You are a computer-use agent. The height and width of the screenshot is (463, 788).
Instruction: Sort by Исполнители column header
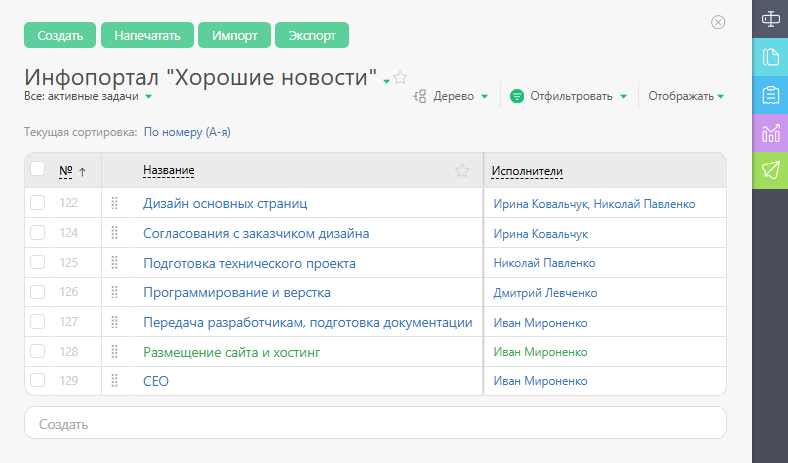coord(527,171)
